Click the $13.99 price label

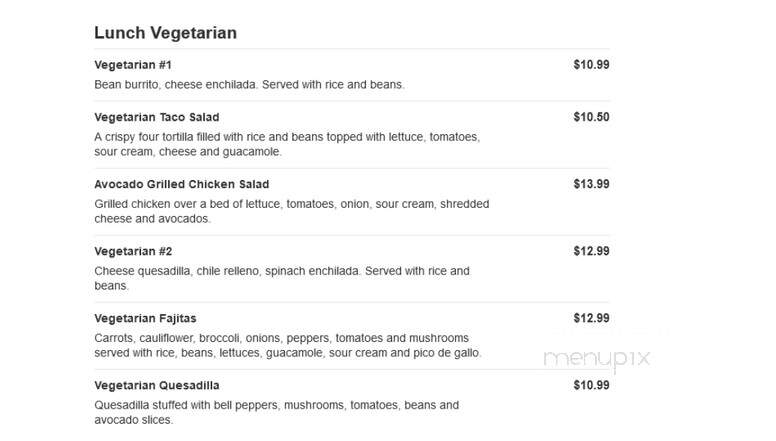point(591,184)
